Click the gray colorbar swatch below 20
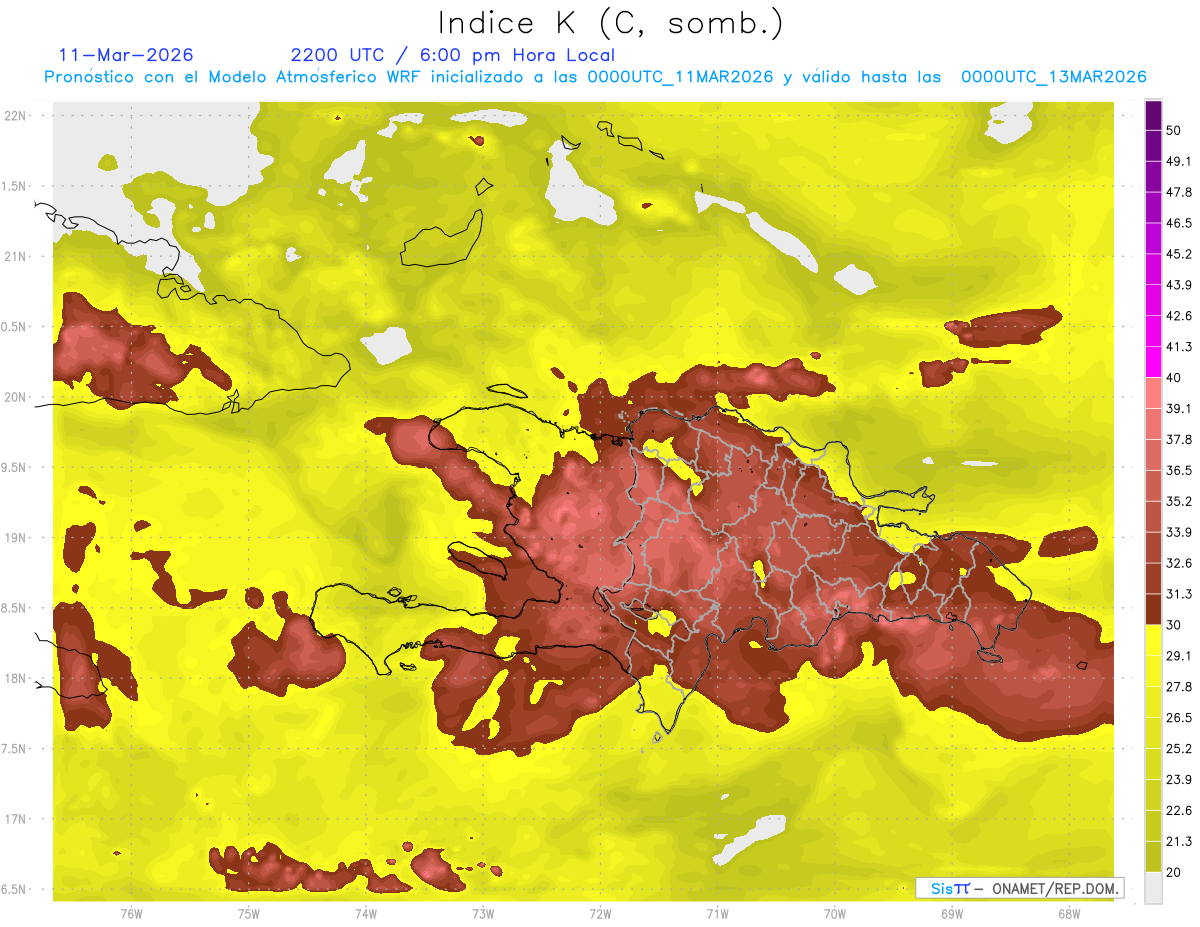The height and width of the screenshot is (927, 1200). coord(1153,888)
